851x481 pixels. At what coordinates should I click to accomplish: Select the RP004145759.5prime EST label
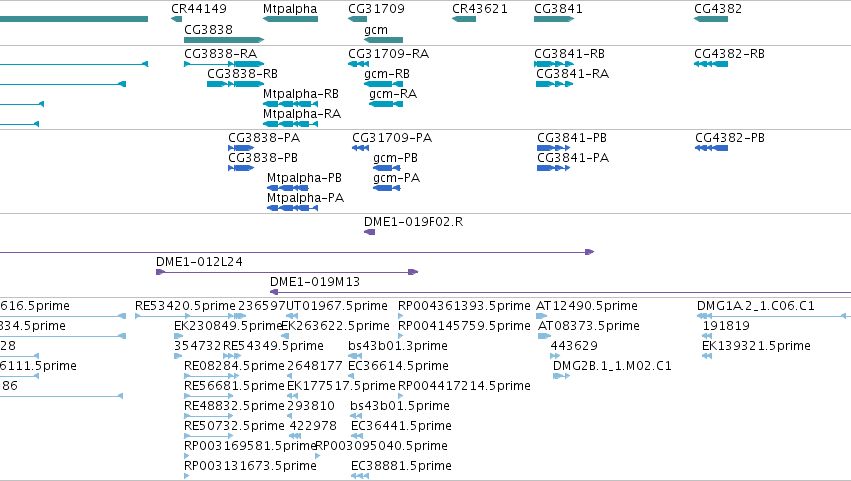[x=464, y=326]
